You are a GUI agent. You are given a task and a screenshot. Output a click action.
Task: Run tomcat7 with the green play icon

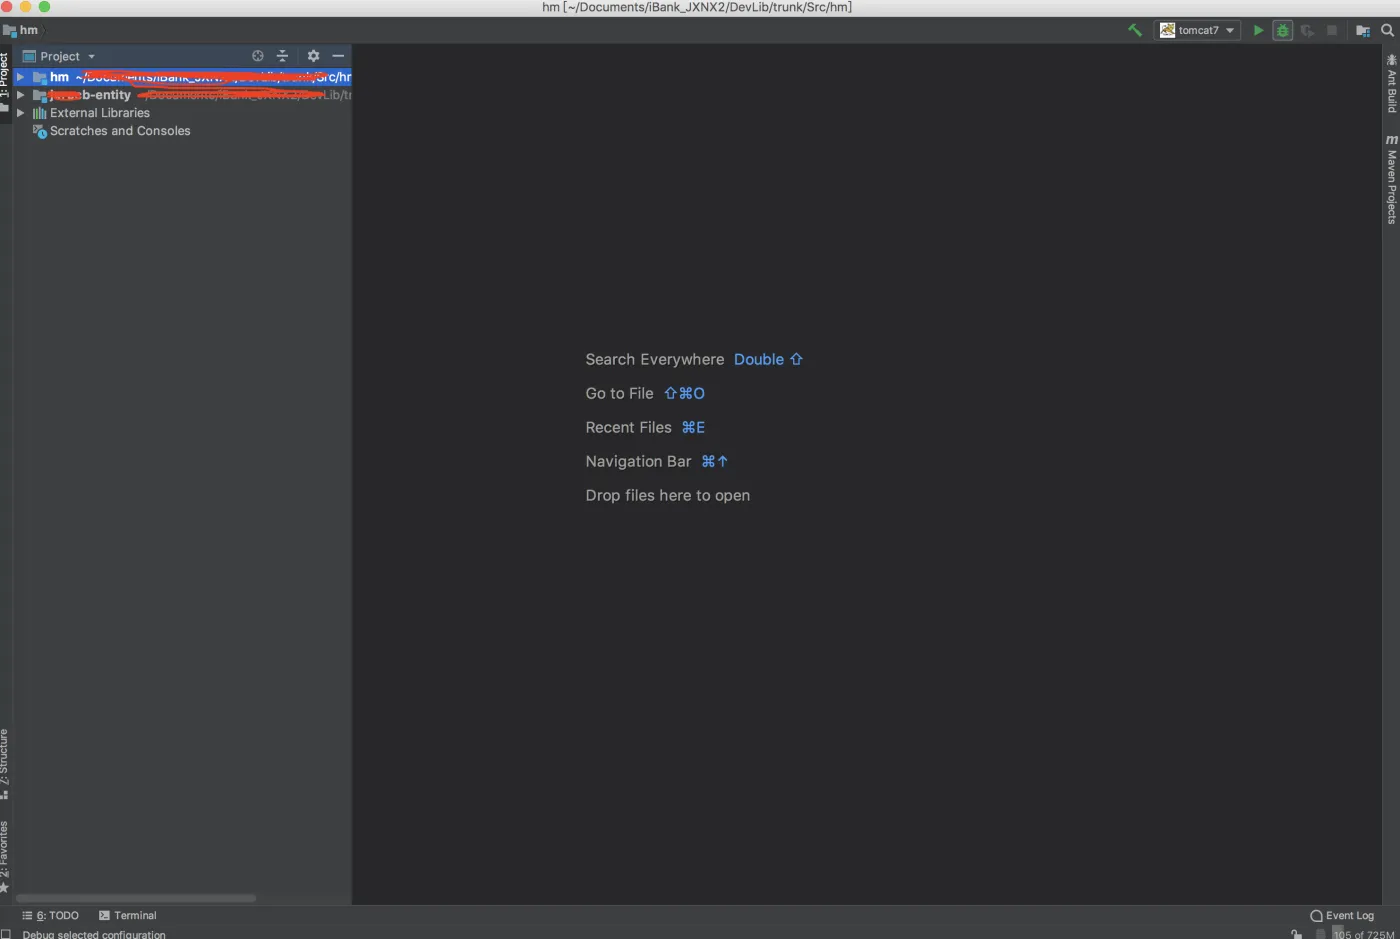click(x=1258, y=30)
